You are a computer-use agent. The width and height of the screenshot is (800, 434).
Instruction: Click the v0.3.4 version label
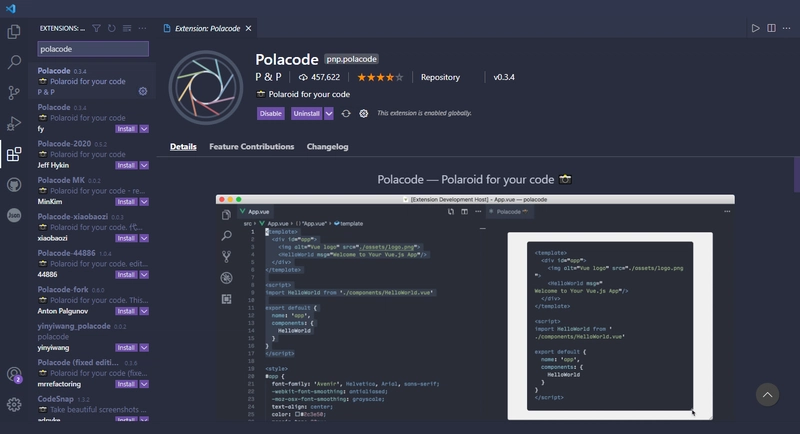(504, 78)
